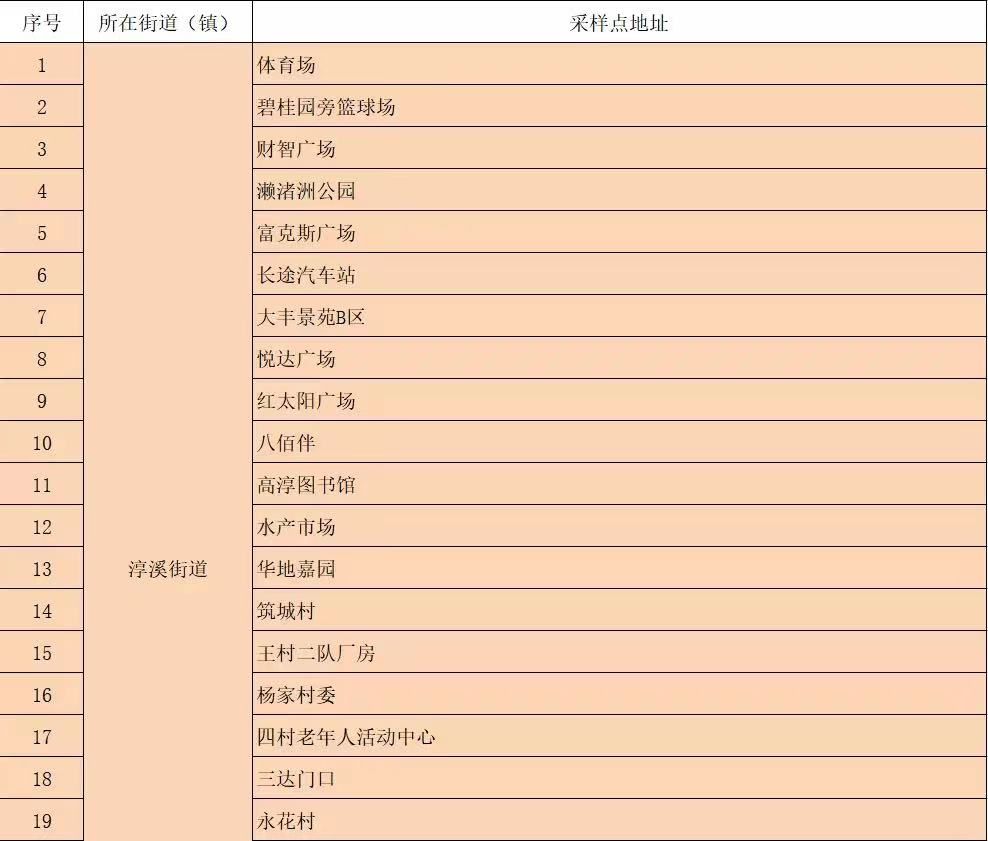Select the cell 高淳图书馆
The width and height of the screenshot is (988, 841).
619,484
